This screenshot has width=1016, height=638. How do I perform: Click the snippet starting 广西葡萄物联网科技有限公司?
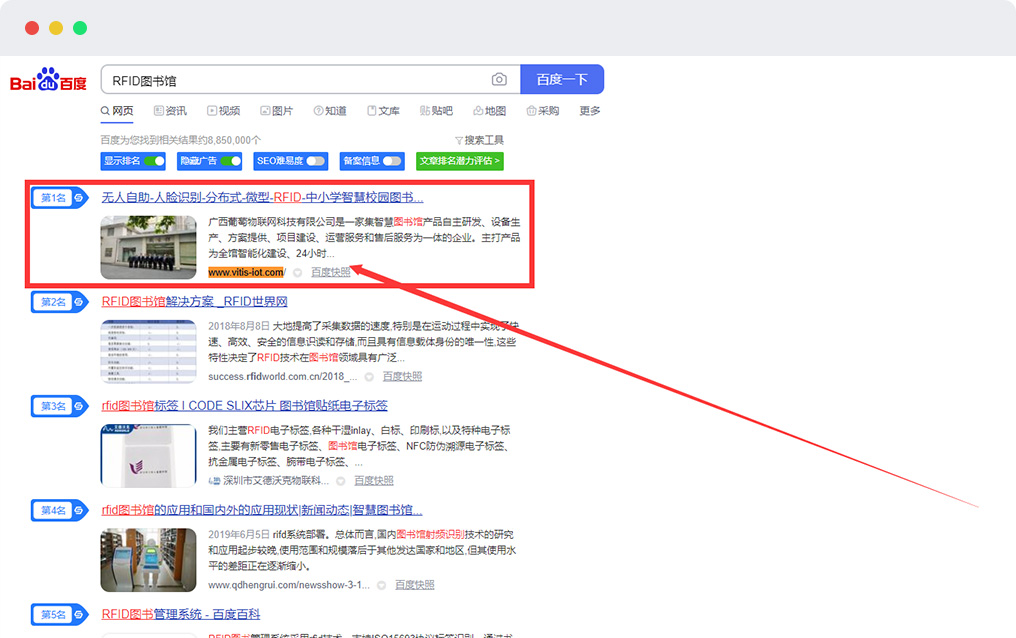tap(364, 238)
